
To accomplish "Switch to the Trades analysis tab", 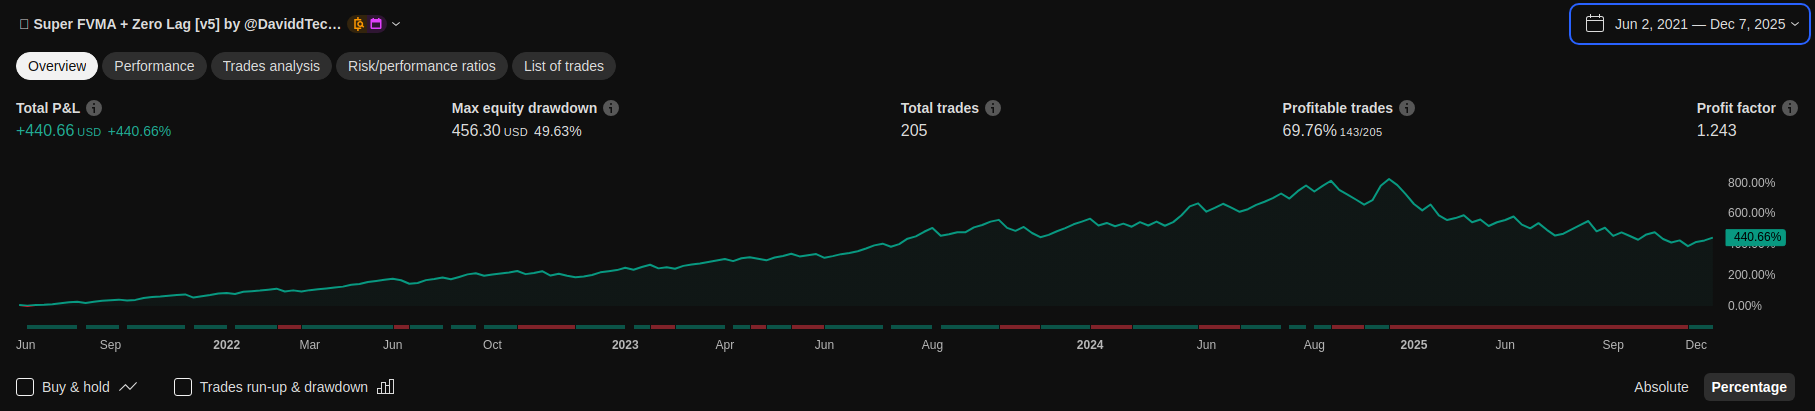I will [x=271, y=66].
